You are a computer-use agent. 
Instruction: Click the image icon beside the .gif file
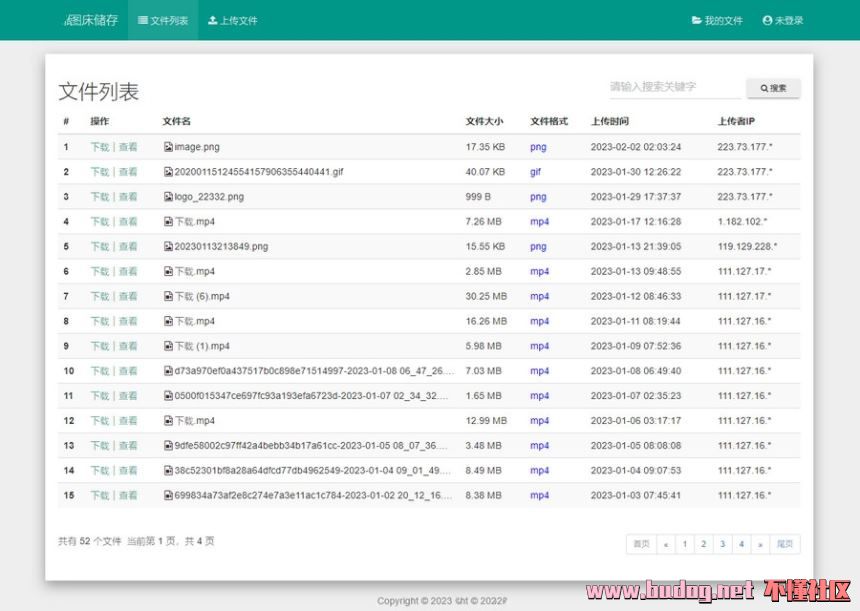(168, 172)
